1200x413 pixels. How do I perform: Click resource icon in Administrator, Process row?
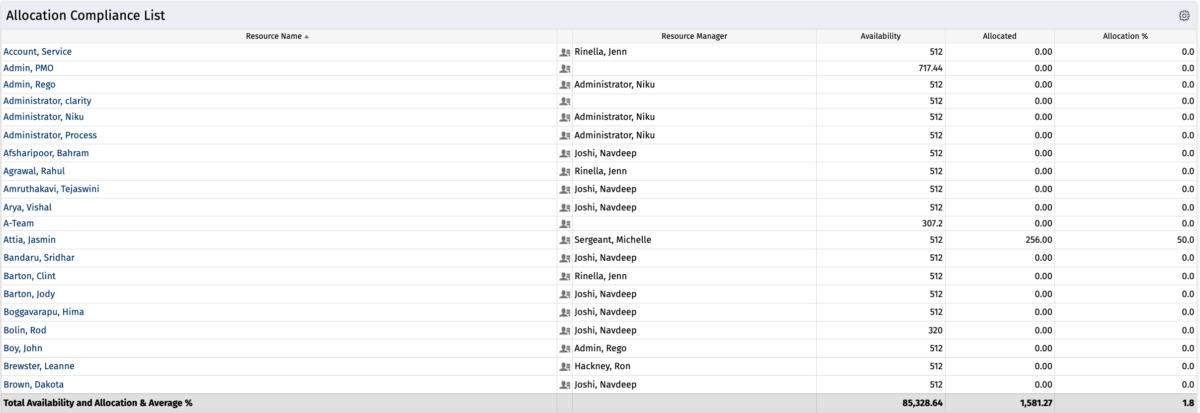(565, 135)
